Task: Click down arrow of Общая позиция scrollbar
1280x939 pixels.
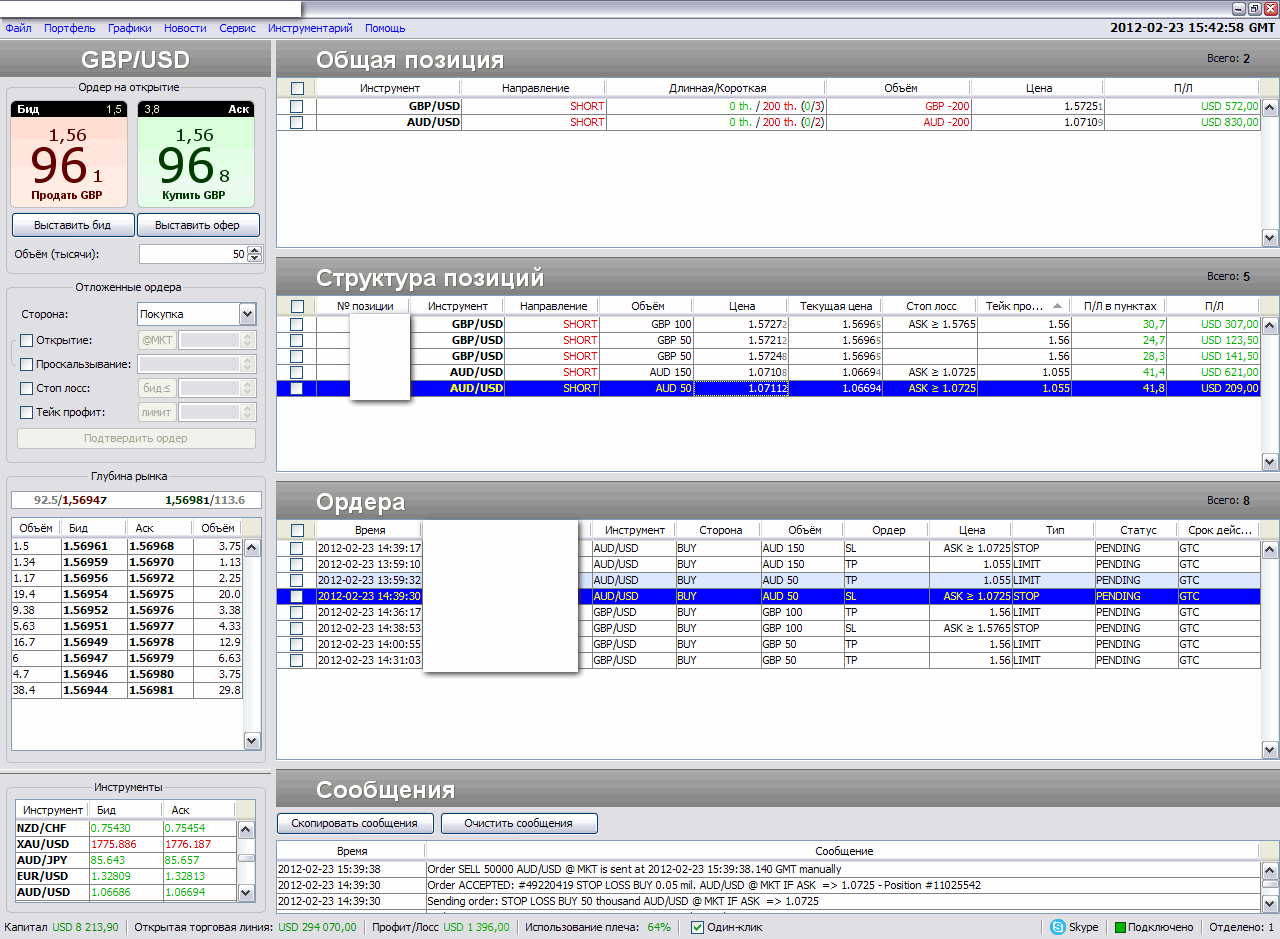Action: 1270,238
